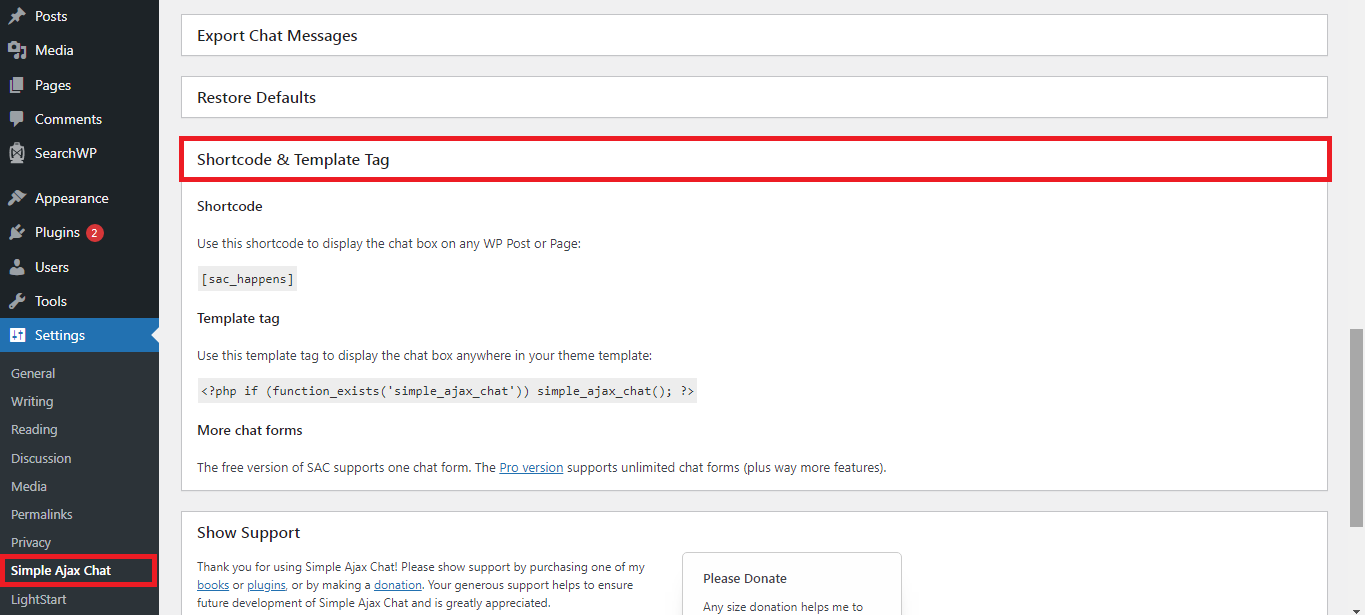Go to Writing settings
Image resolution: width=1365 pixels, height=615 pixels.
click(32, 401)
